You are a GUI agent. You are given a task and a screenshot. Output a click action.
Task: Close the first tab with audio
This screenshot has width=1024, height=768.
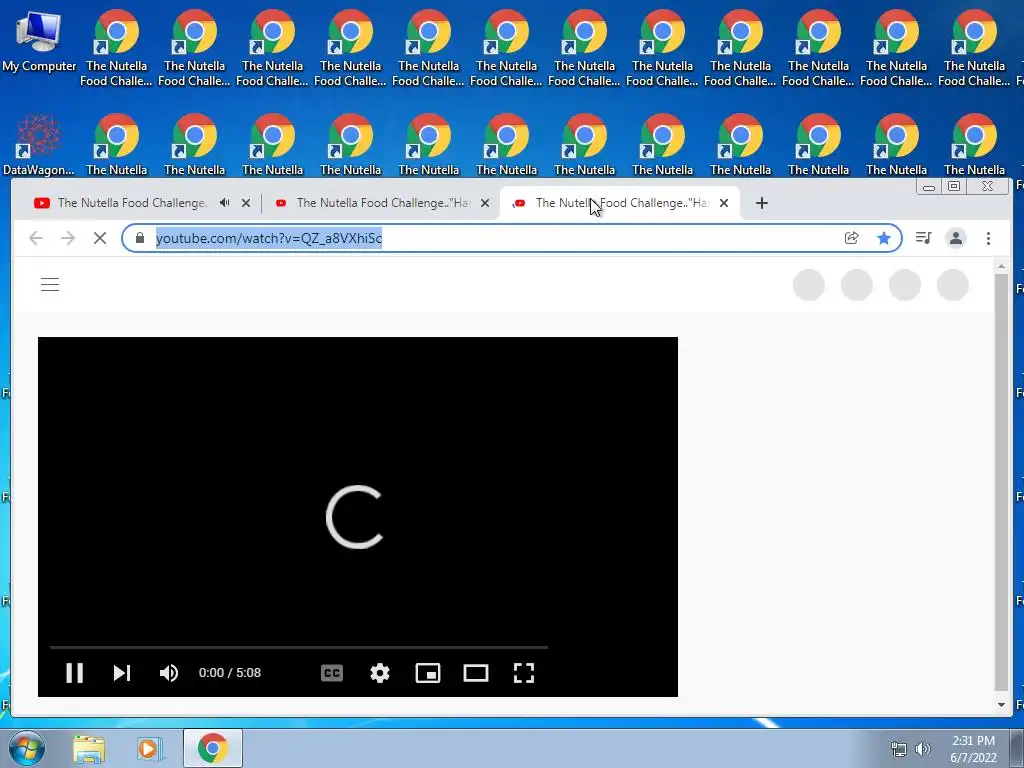(246, 203)
